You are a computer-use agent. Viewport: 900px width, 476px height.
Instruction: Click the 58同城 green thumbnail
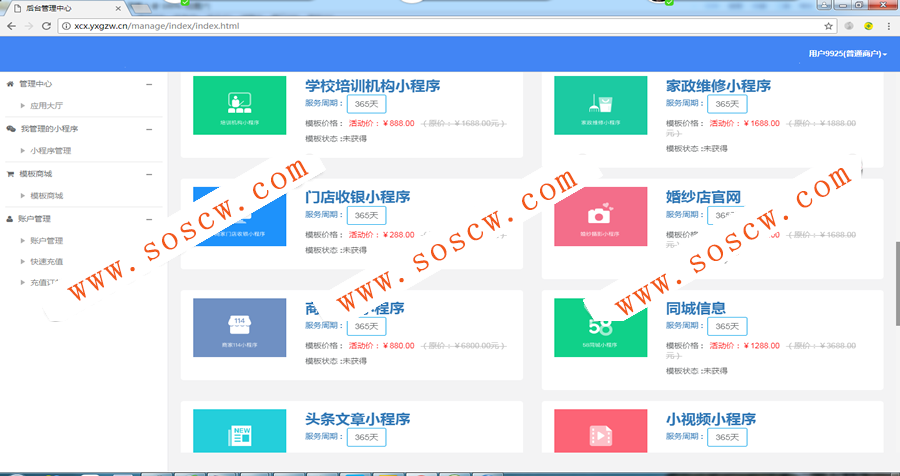coord(600,327)
